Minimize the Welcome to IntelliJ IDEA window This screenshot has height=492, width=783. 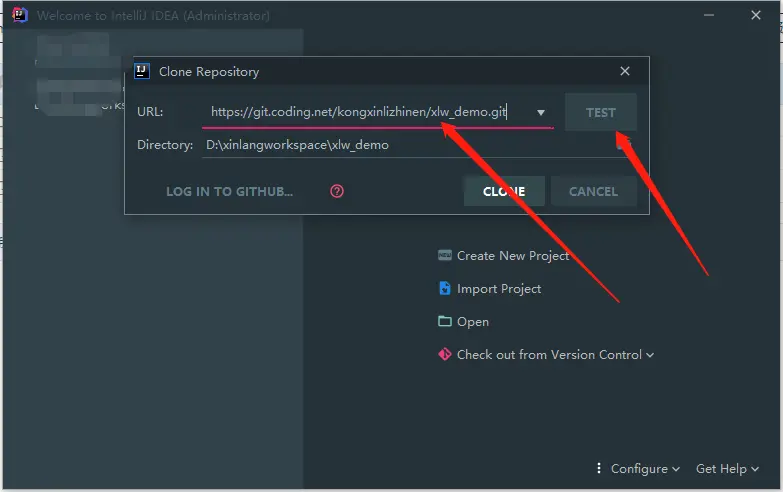click(709, 15)
